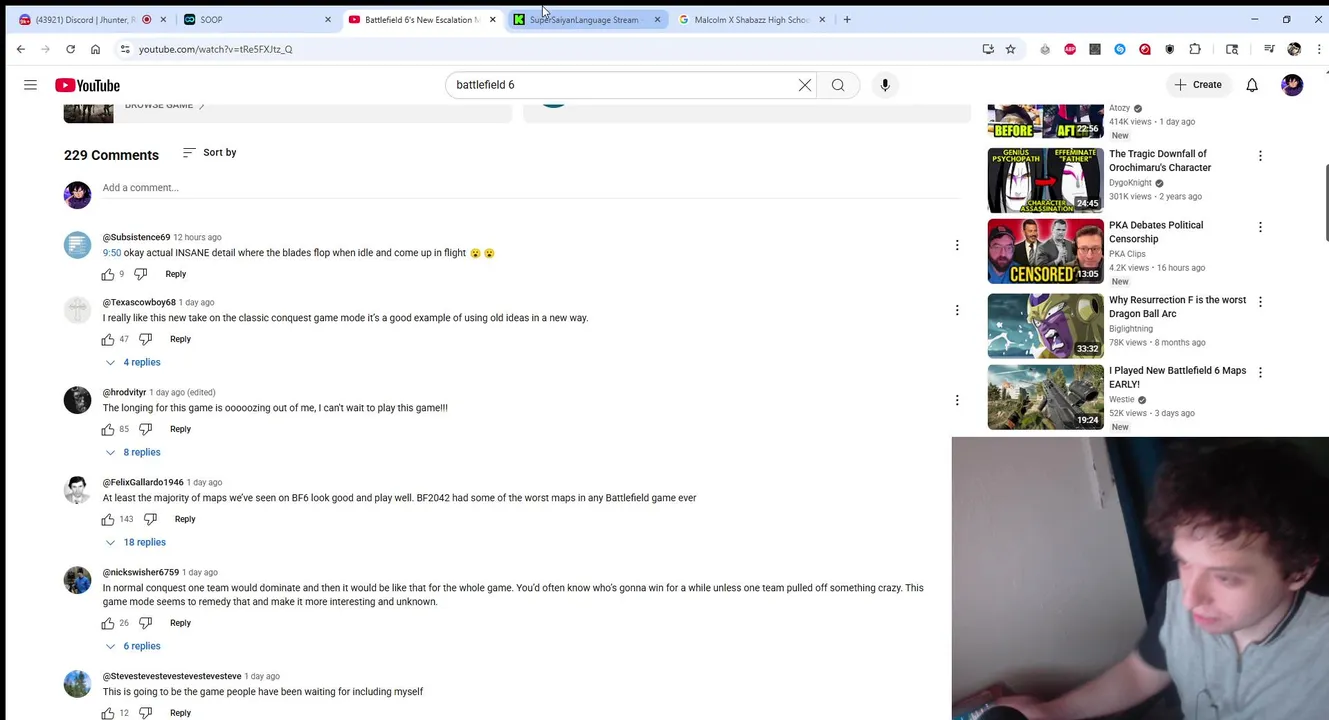Image resolution: width=1329 pixels, height=720 pixels.
Task: Like the @Subsistence69 comment
Action: pos(108,274)
